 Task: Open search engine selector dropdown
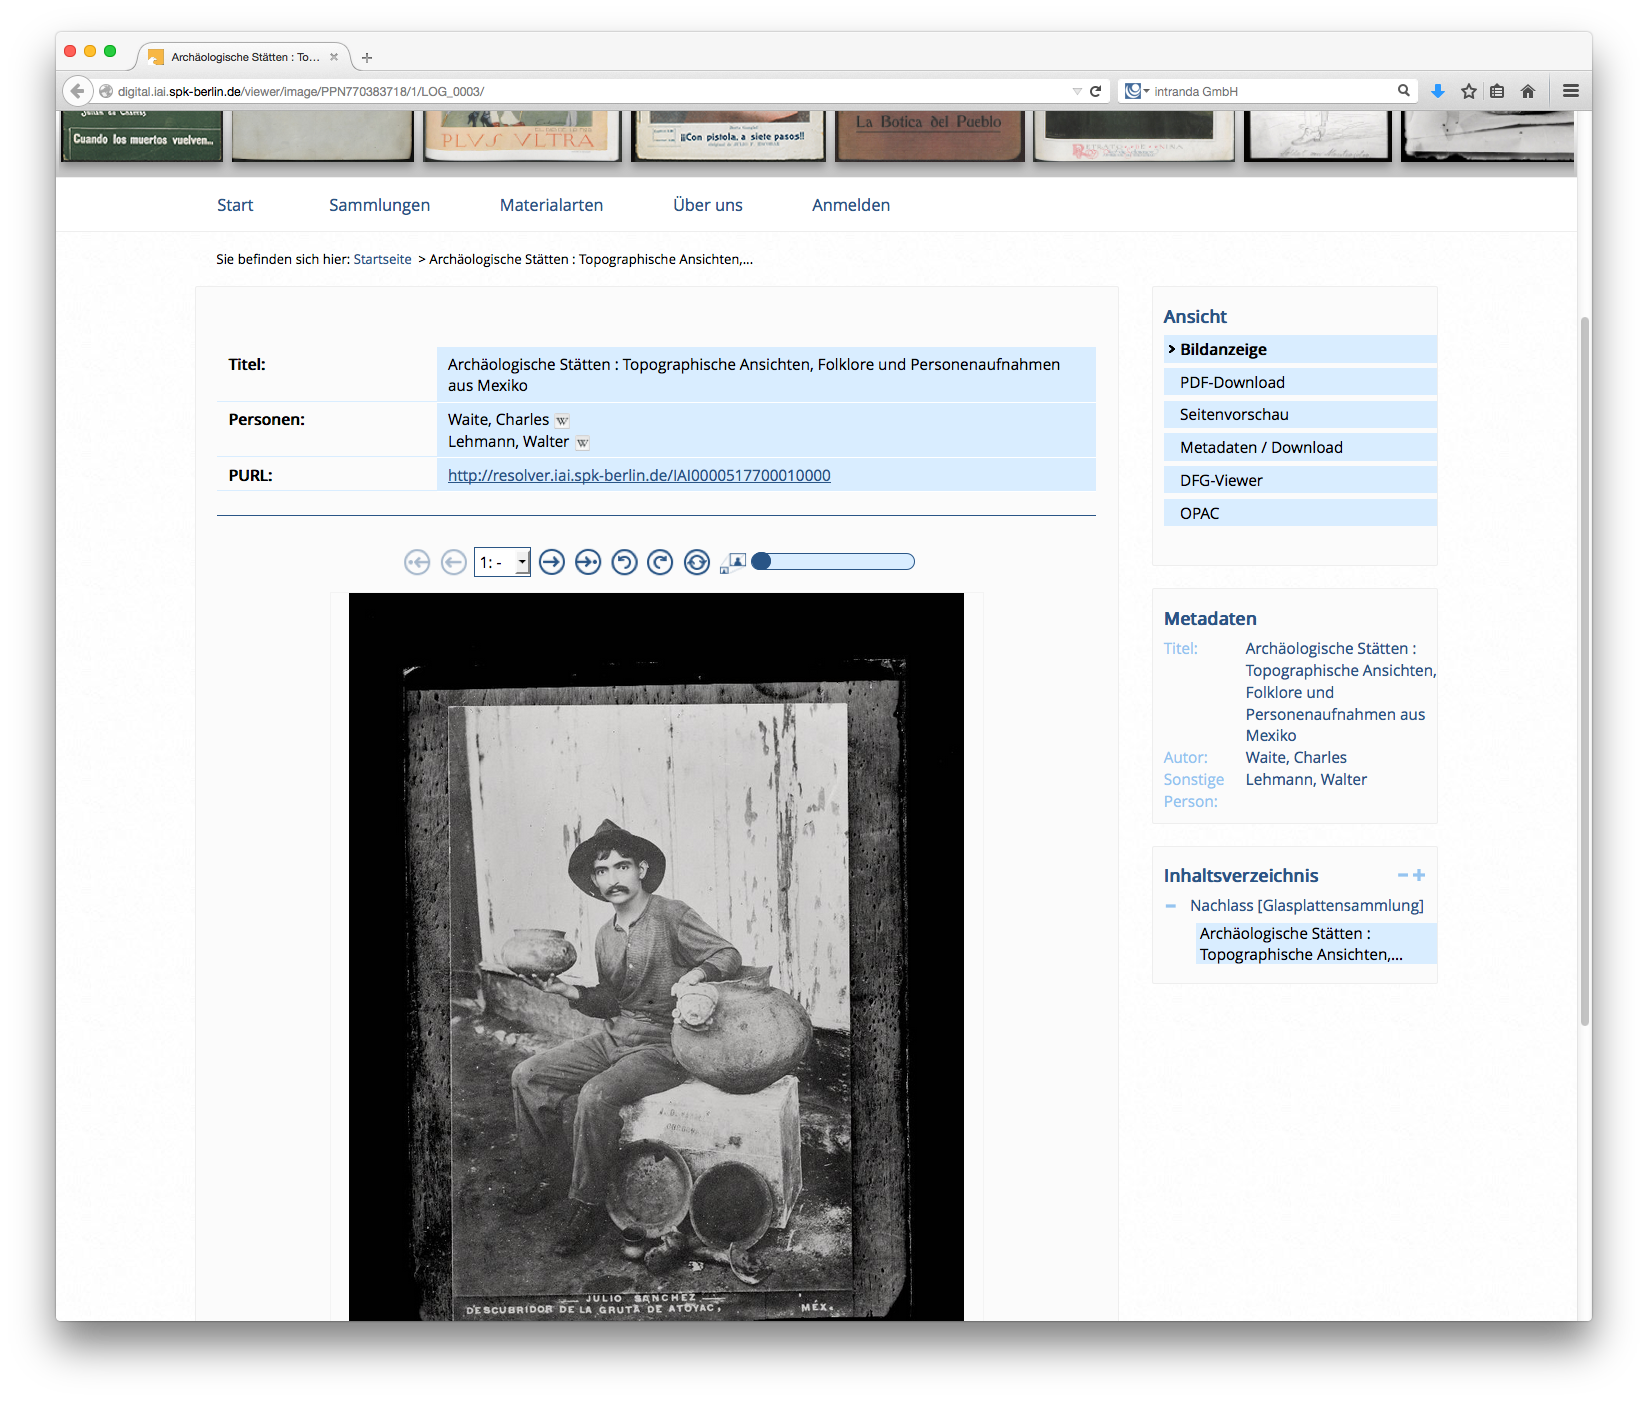1137,91
